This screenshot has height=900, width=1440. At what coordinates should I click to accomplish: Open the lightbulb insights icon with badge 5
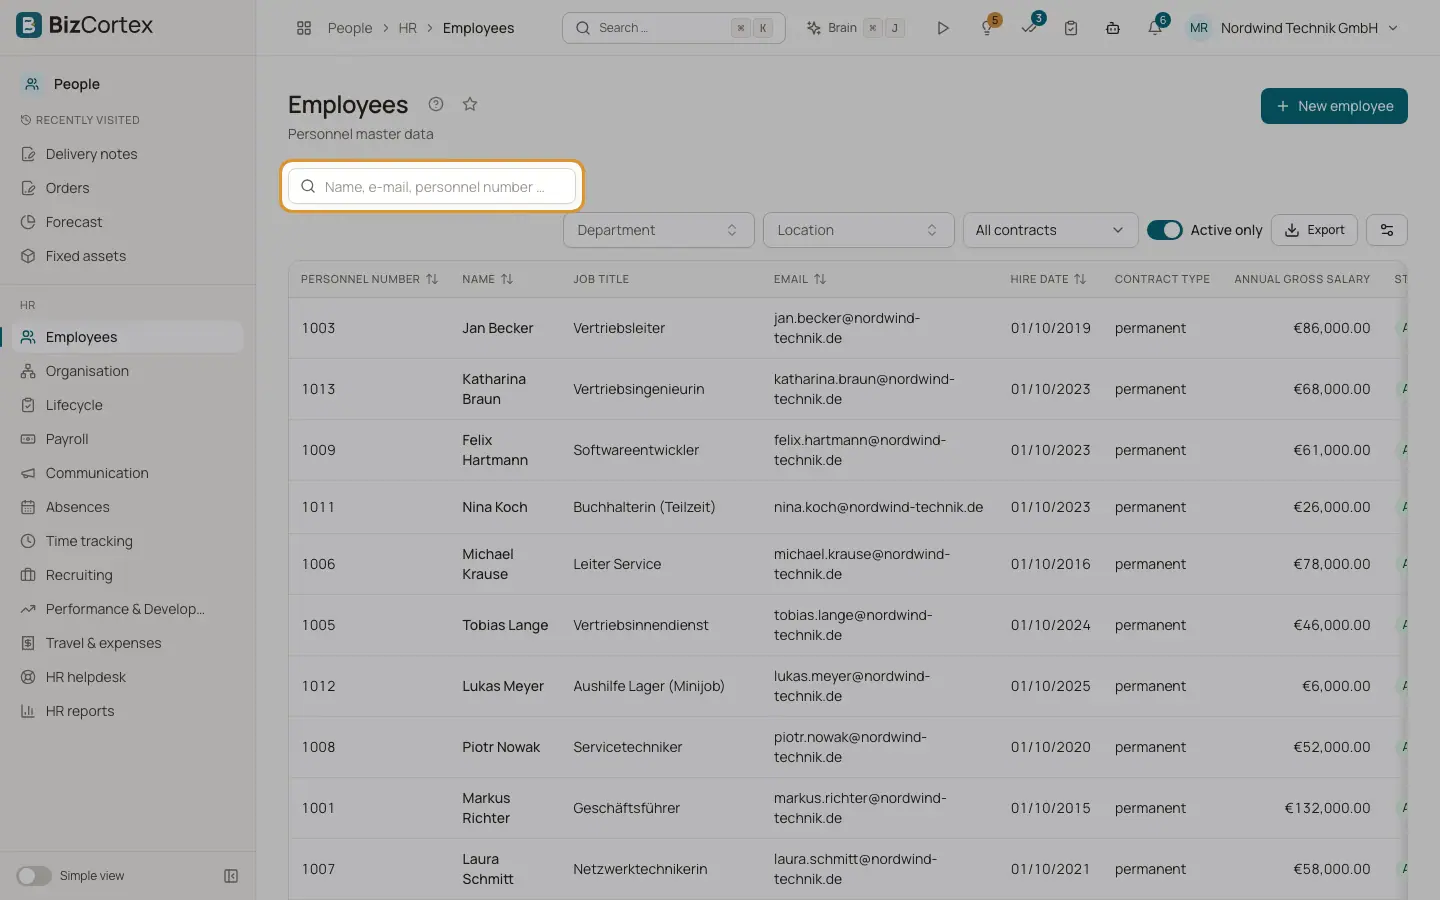[x=988, y=28]
